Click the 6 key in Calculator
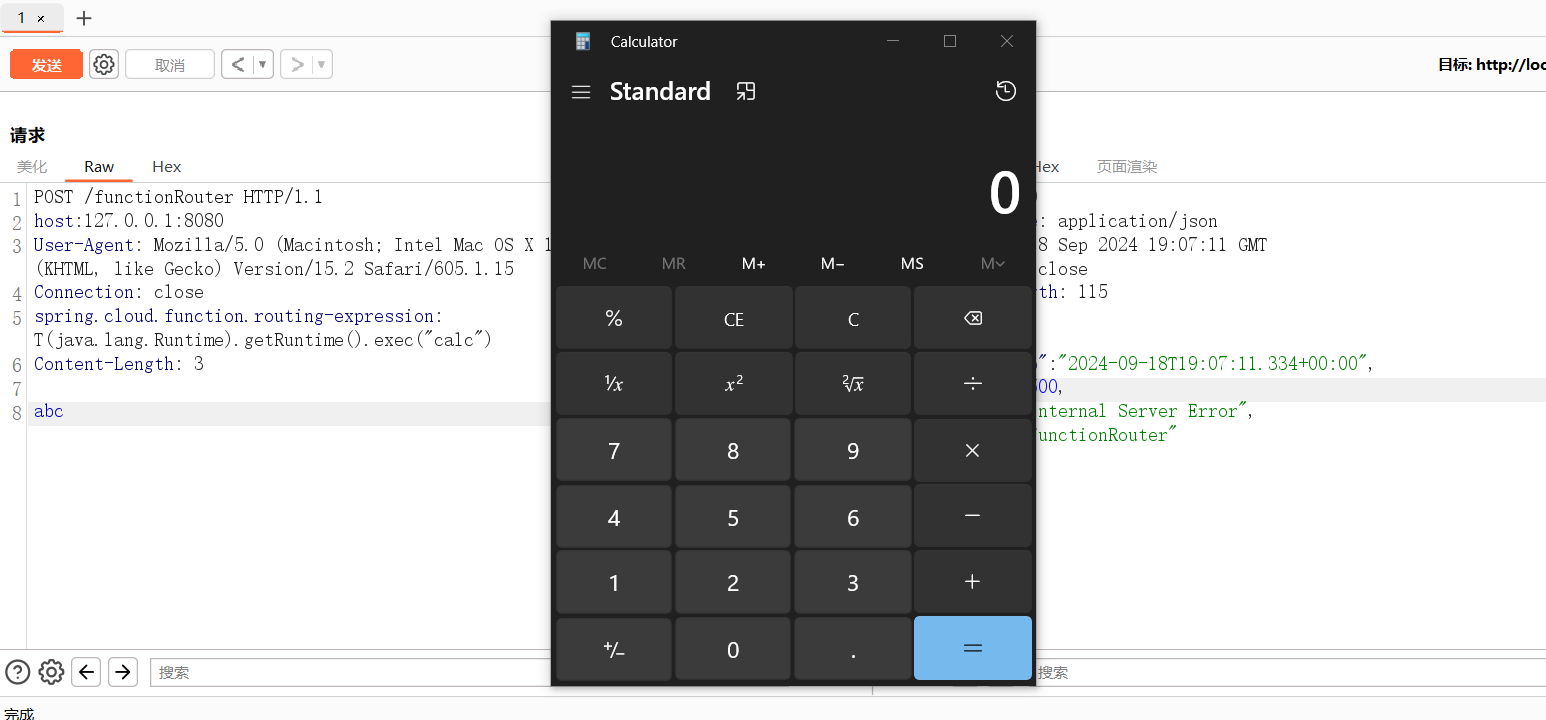Image resolution: width=1546 pixels, height=720 pixels. click(x=853, y=516)
